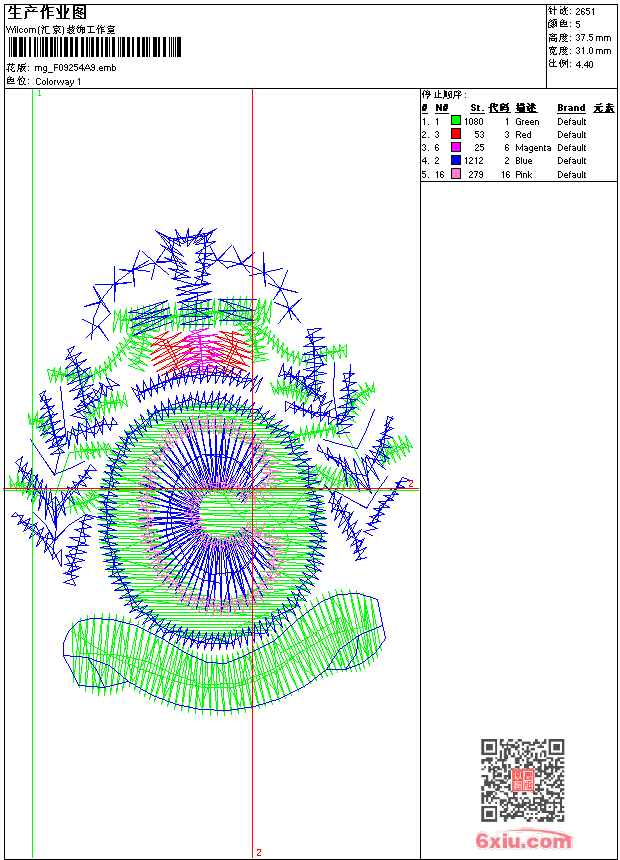Screen dimensions: 620x860
Task: Click the red marker 2 at the canvas bottom
Action: click(x=258, y=852)
